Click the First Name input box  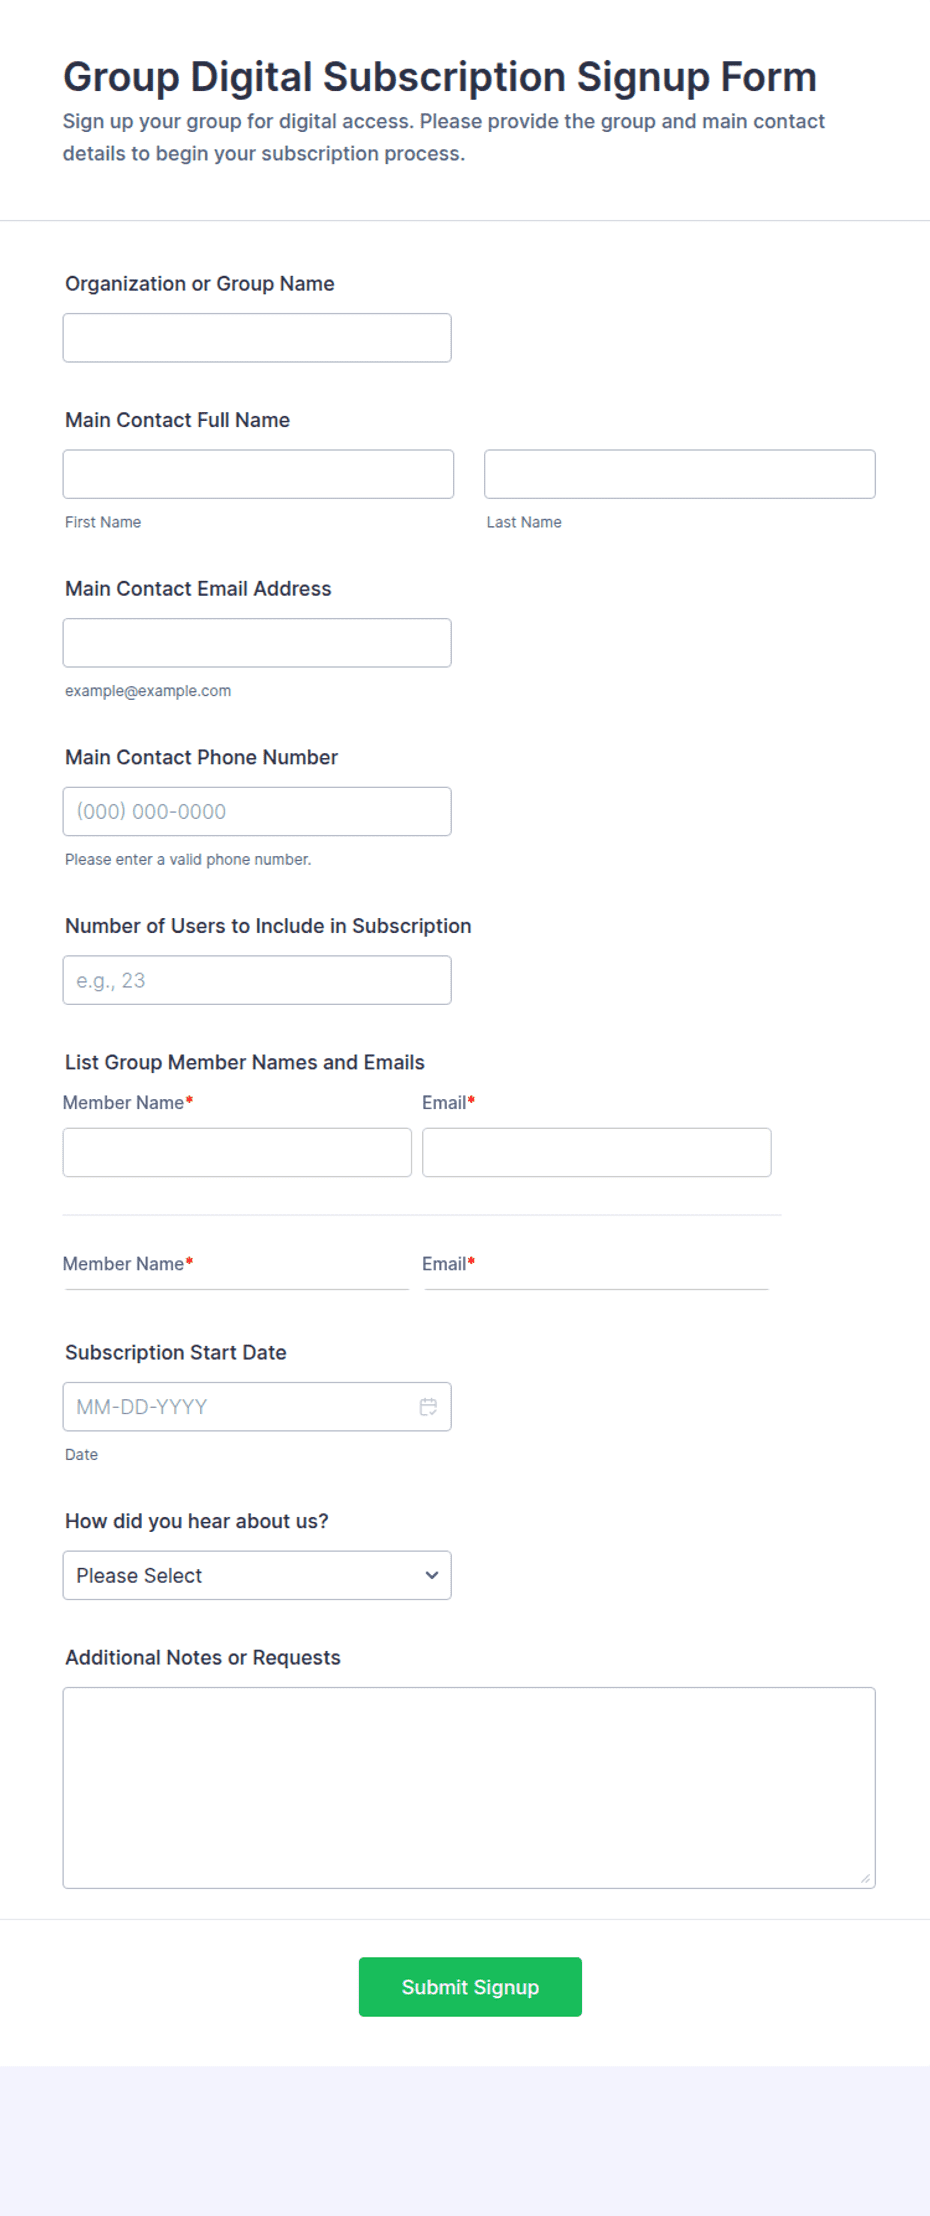pos(258,474)
